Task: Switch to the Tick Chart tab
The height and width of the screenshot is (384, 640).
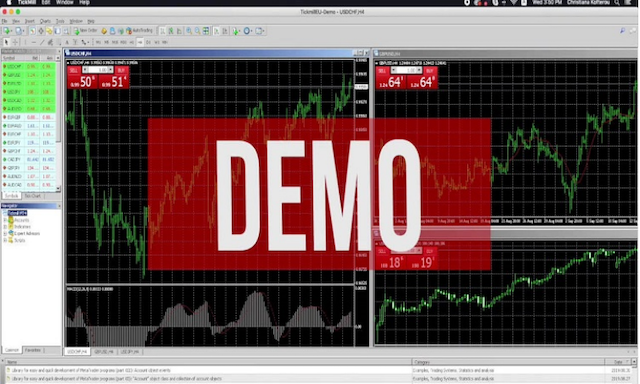Action: (33, 196)
